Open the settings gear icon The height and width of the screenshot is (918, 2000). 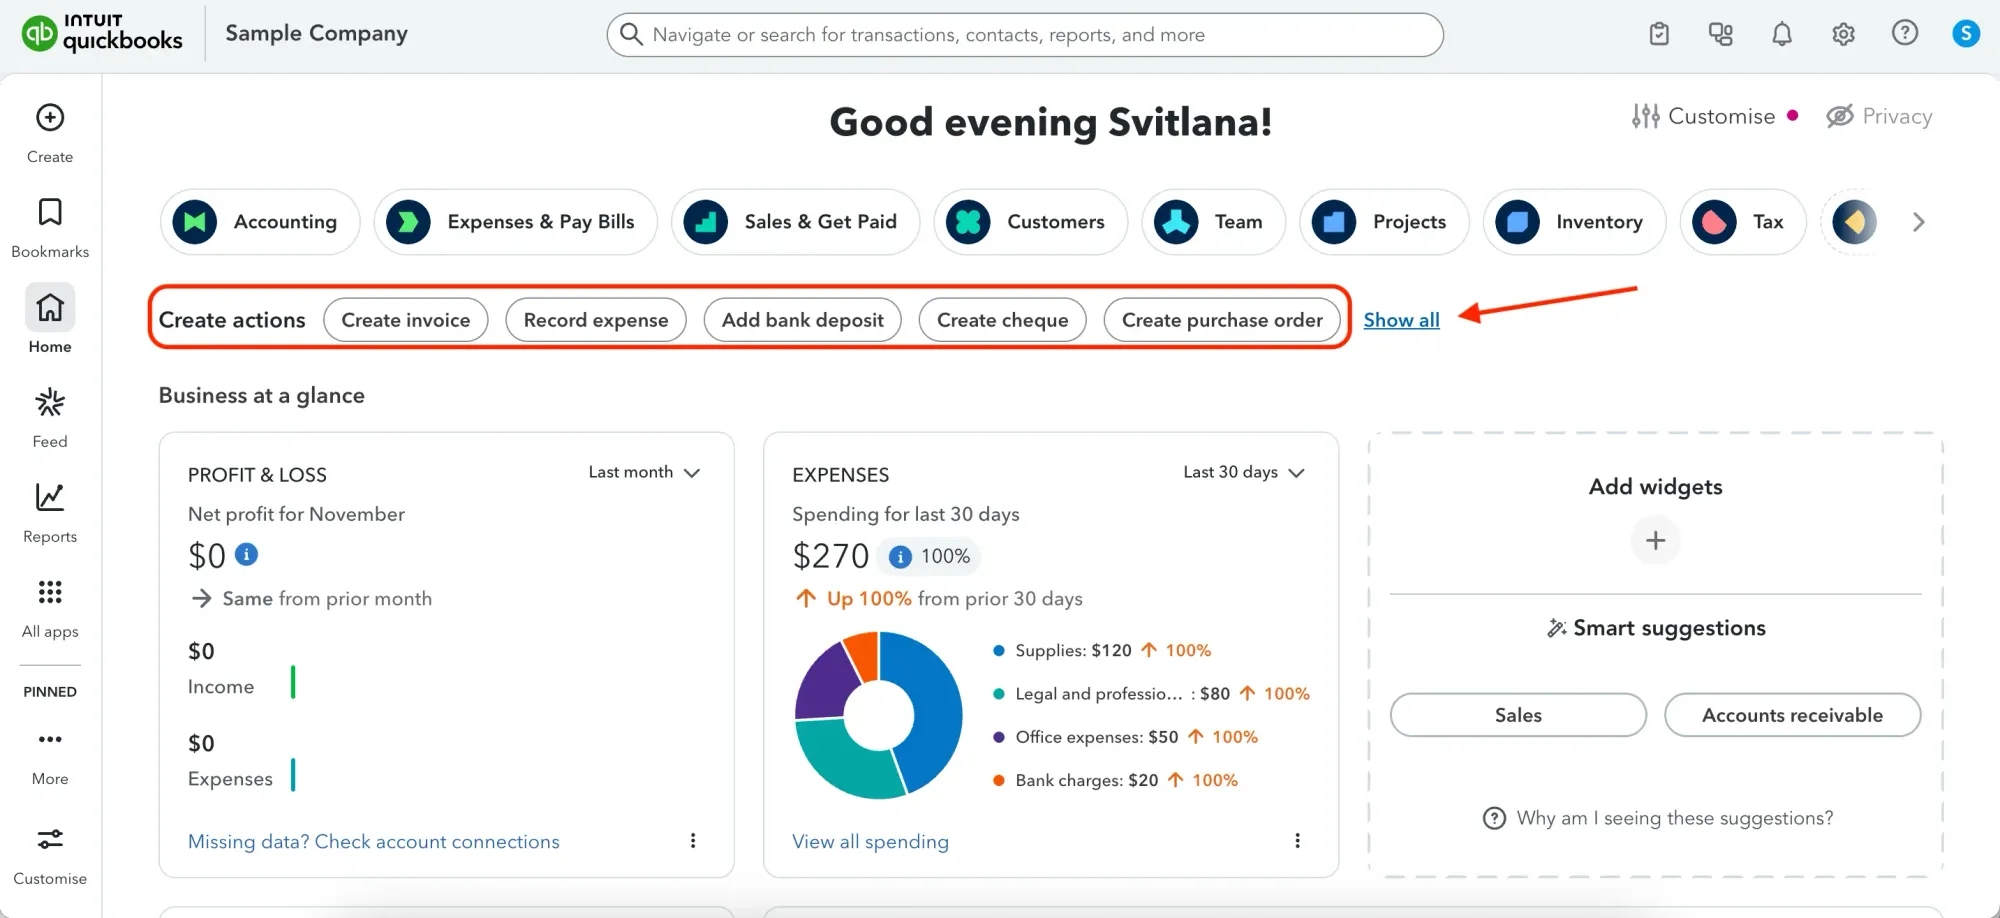coord(1843,34)
